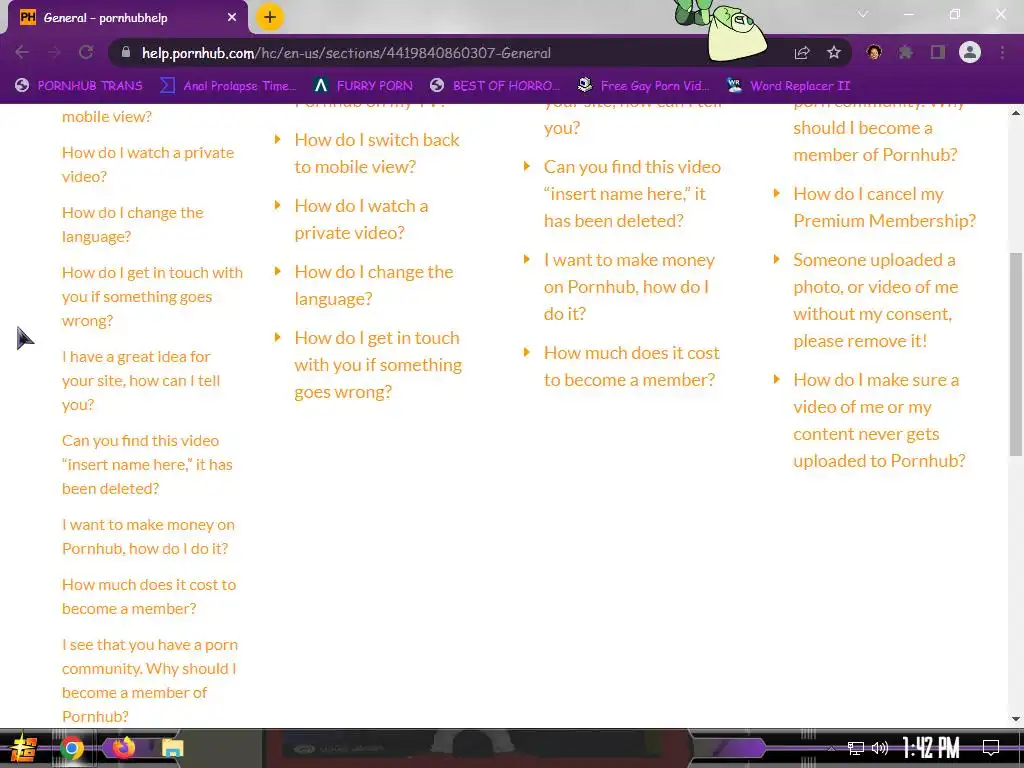Go back to the previous page

tap(22, 52)
